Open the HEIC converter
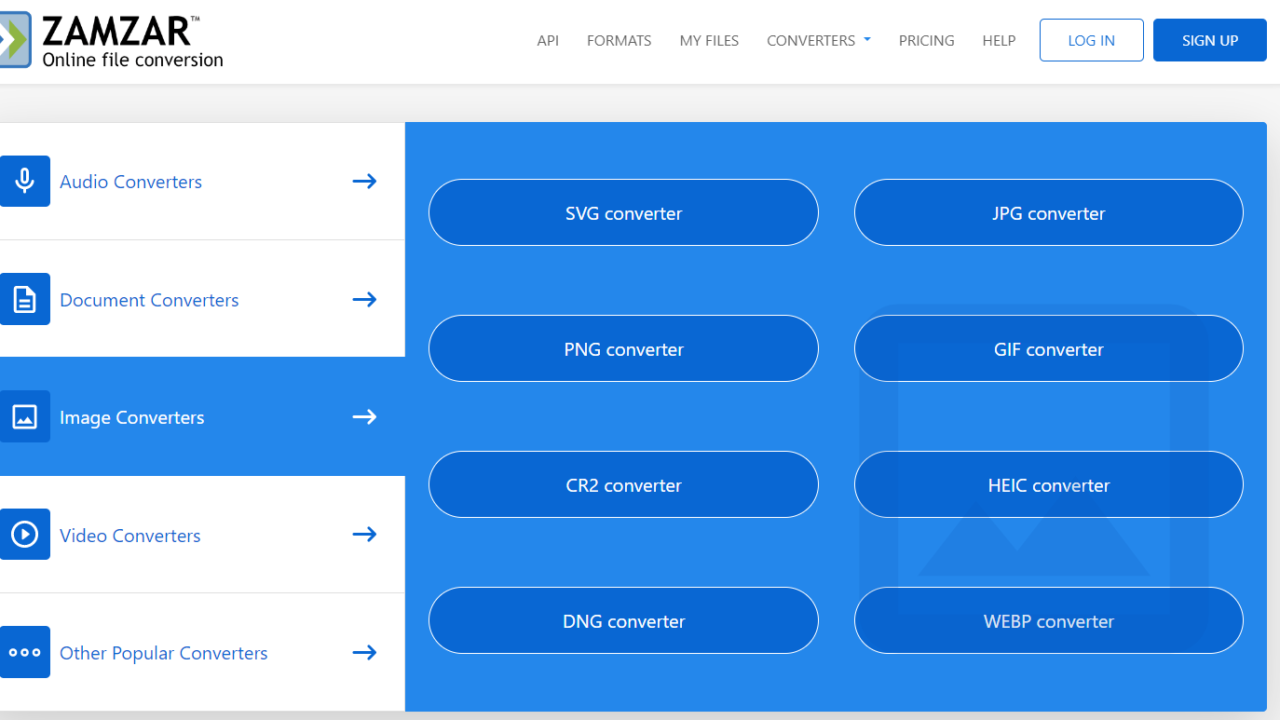Viewport: 1280px width, 720px height. (x=1049, y=484)
